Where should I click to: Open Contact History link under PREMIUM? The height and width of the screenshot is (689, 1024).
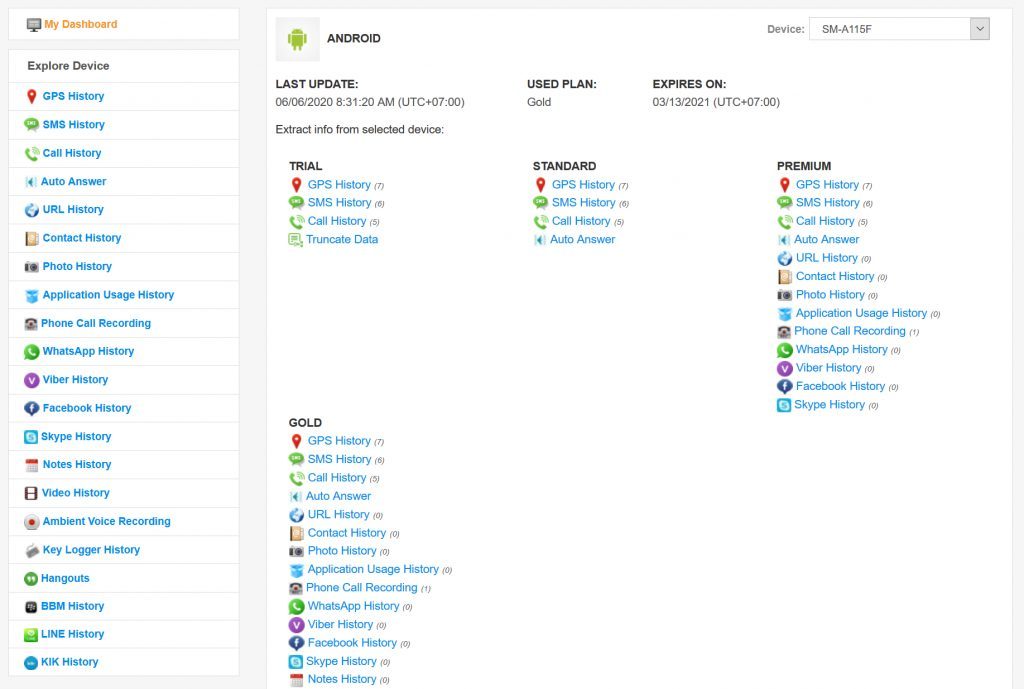click(835, 276)
